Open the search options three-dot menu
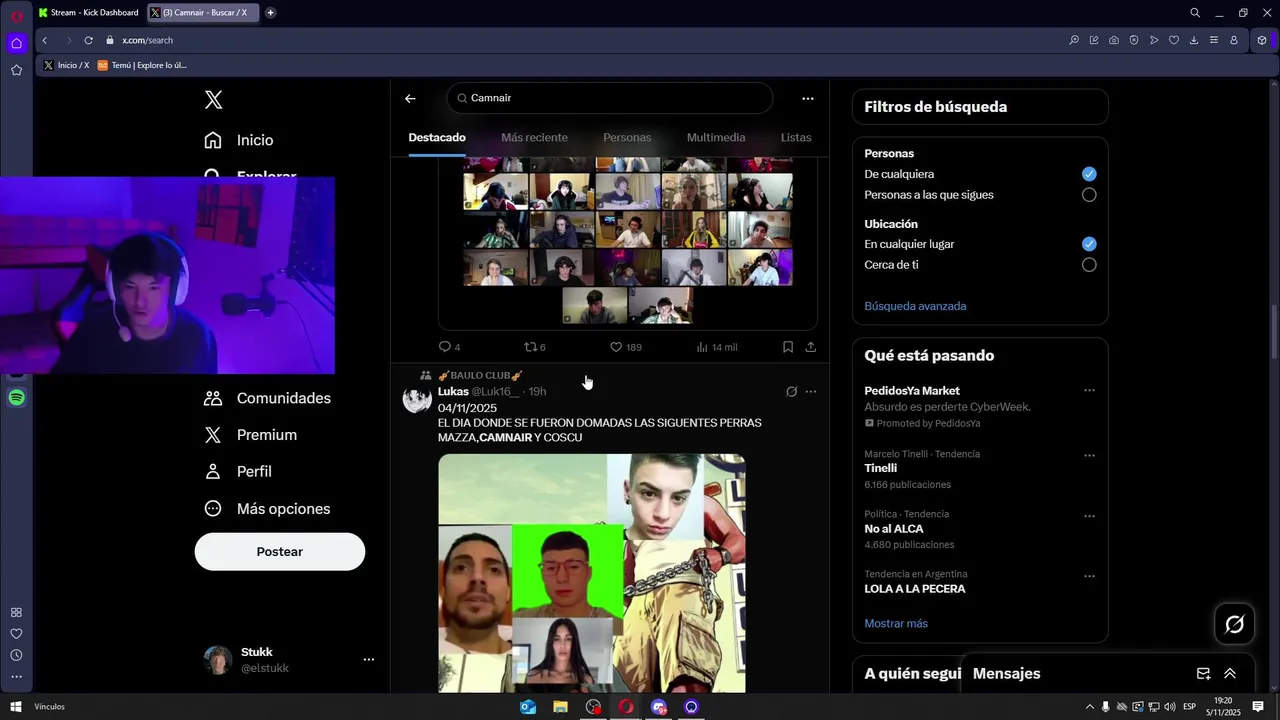The width and height of the screenshot is (1280, 720). point(808,98)
